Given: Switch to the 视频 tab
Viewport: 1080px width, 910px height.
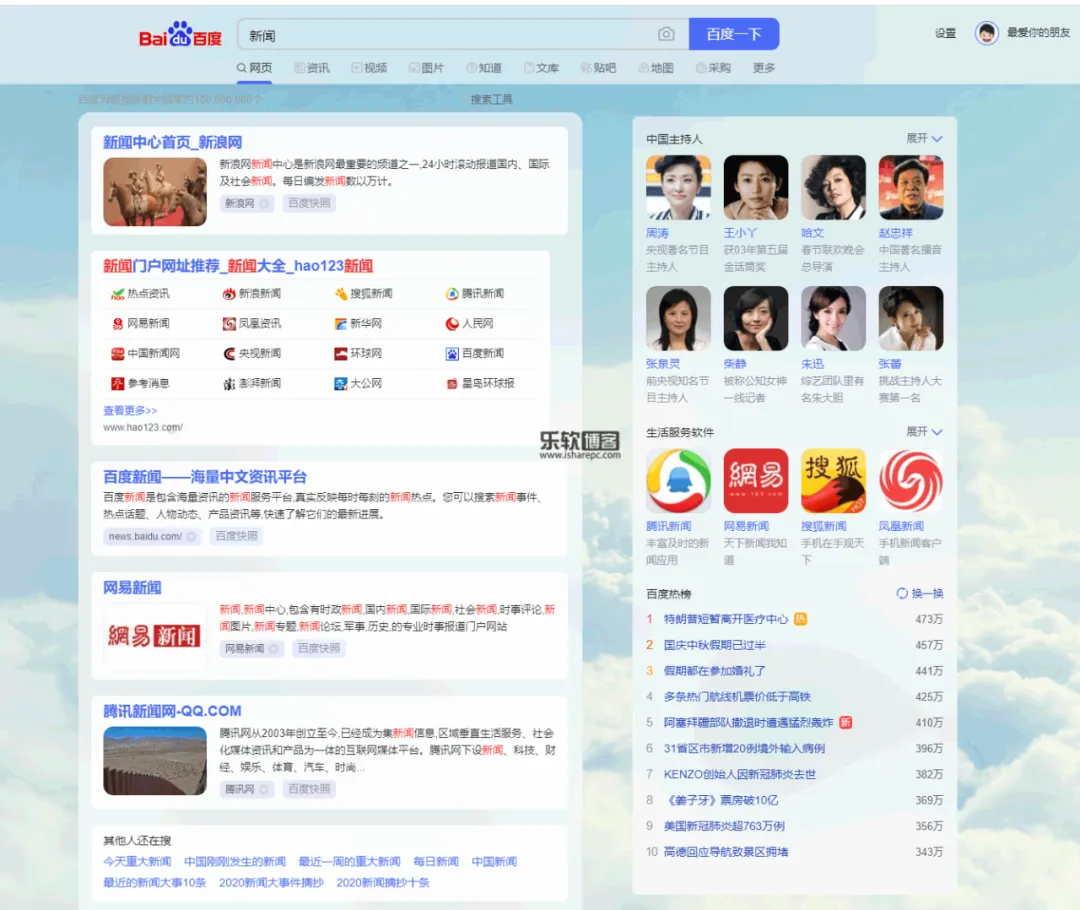Looking at the screenshot, I should click(x=368, y=68).
